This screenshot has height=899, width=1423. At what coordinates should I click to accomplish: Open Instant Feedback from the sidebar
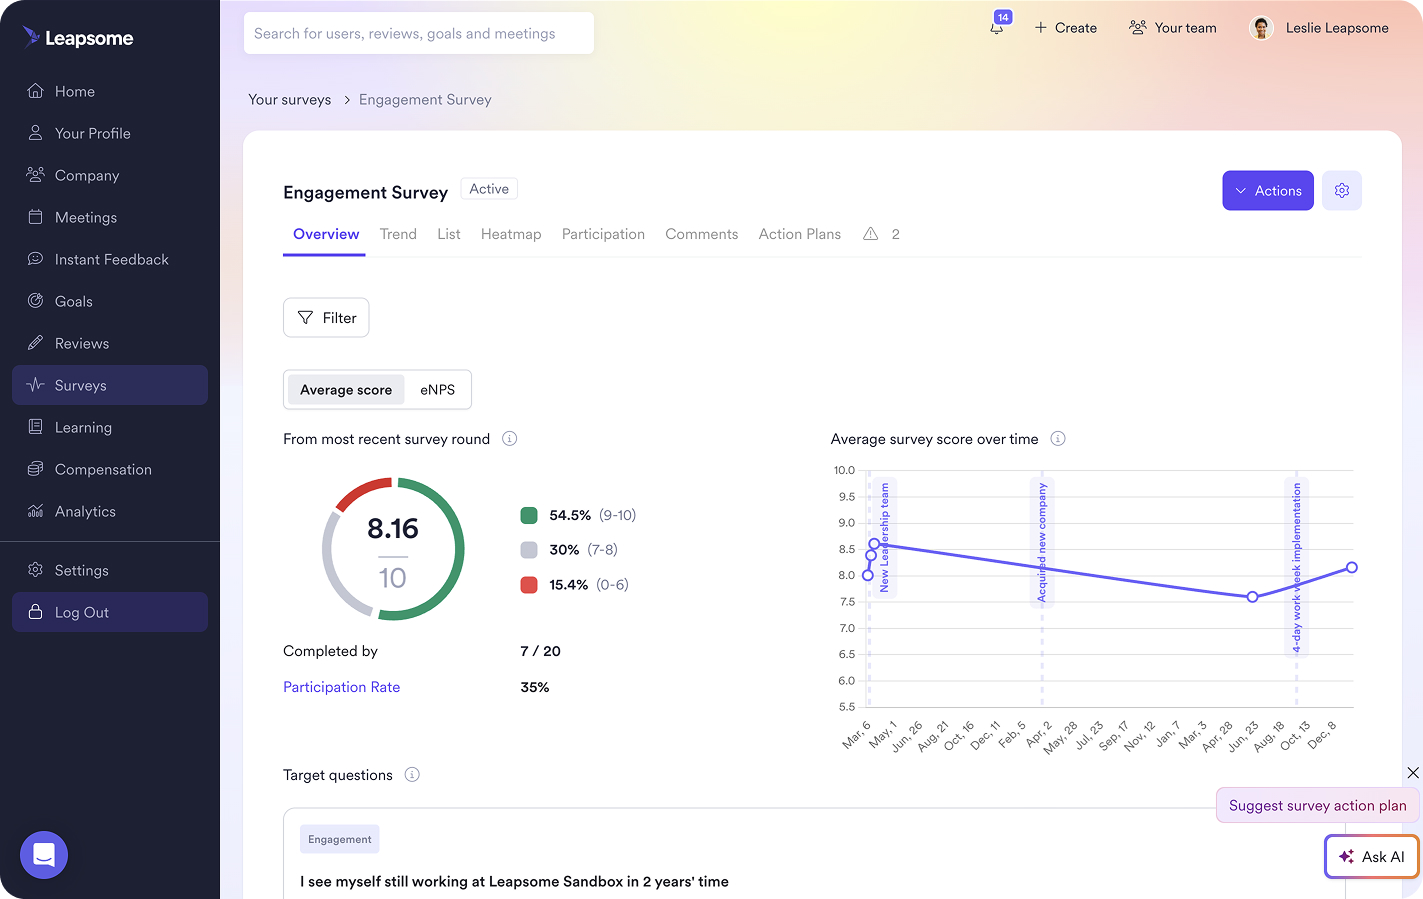click(x=110, y=259)
